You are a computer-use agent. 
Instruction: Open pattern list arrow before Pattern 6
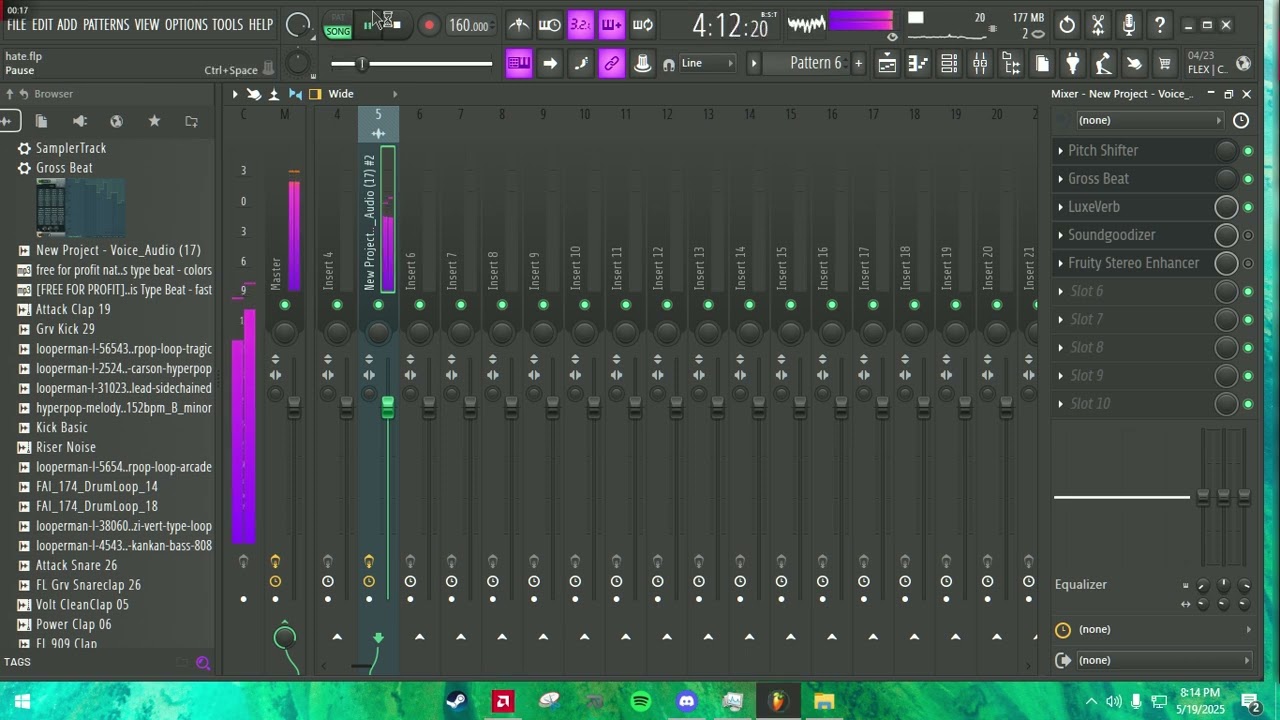(754, 63)
